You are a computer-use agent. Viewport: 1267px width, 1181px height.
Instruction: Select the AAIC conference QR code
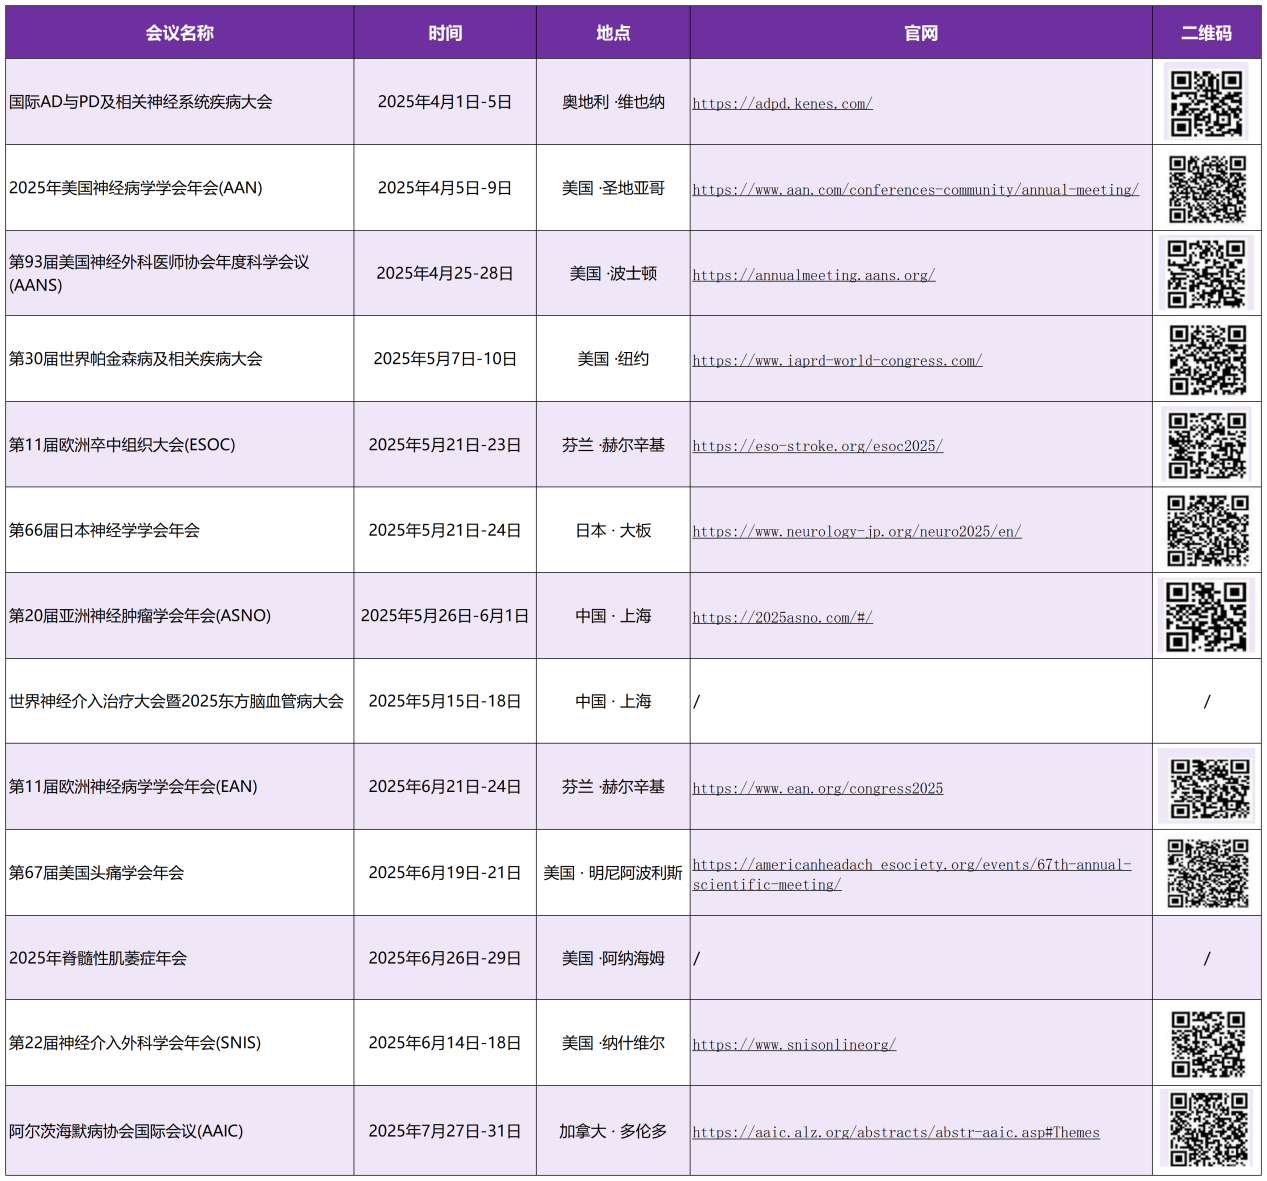tap(1207, 1130)
